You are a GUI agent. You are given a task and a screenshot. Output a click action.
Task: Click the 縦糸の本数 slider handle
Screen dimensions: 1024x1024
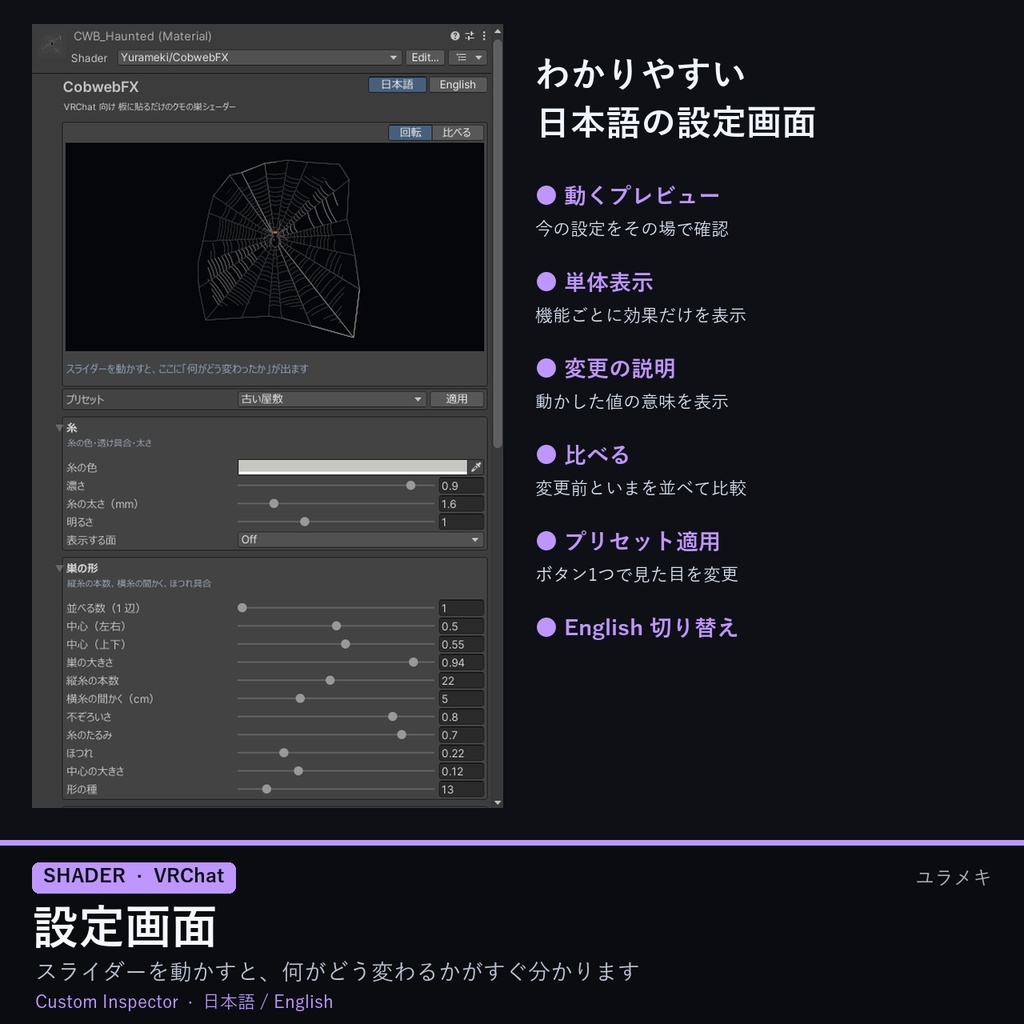point(330,680)
